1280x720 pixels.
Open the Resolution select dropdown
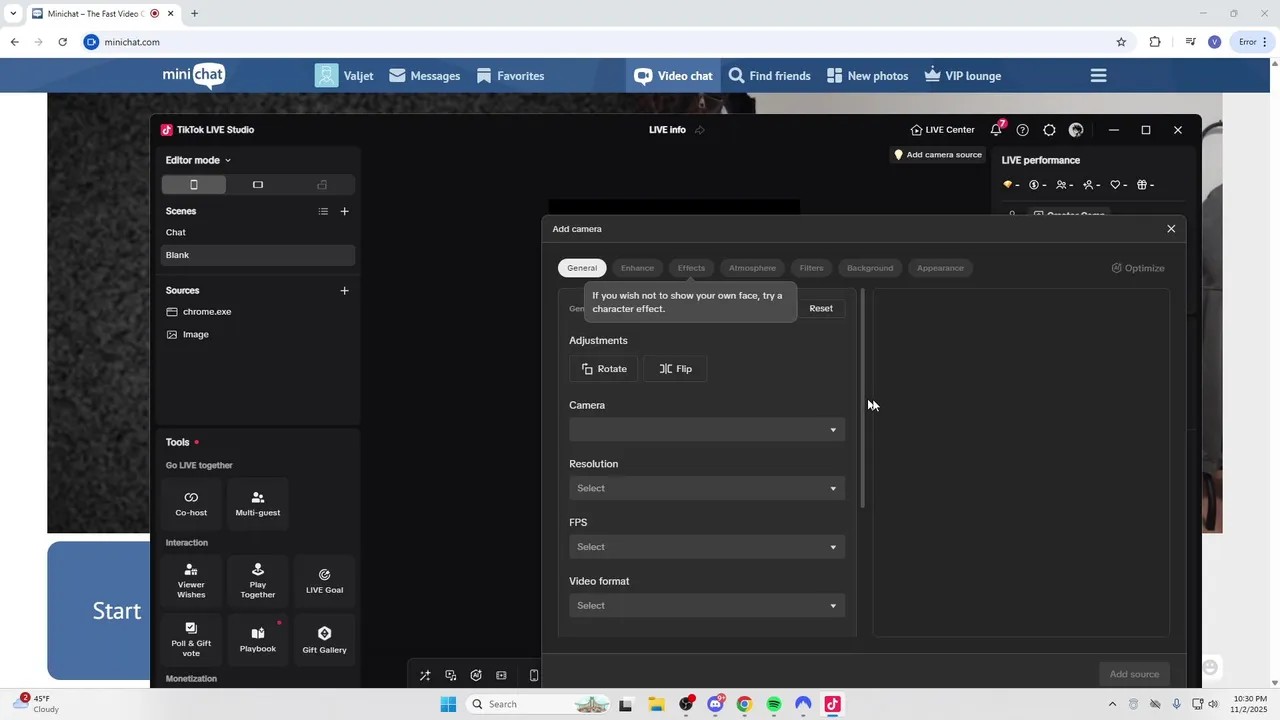coord(707,488)
